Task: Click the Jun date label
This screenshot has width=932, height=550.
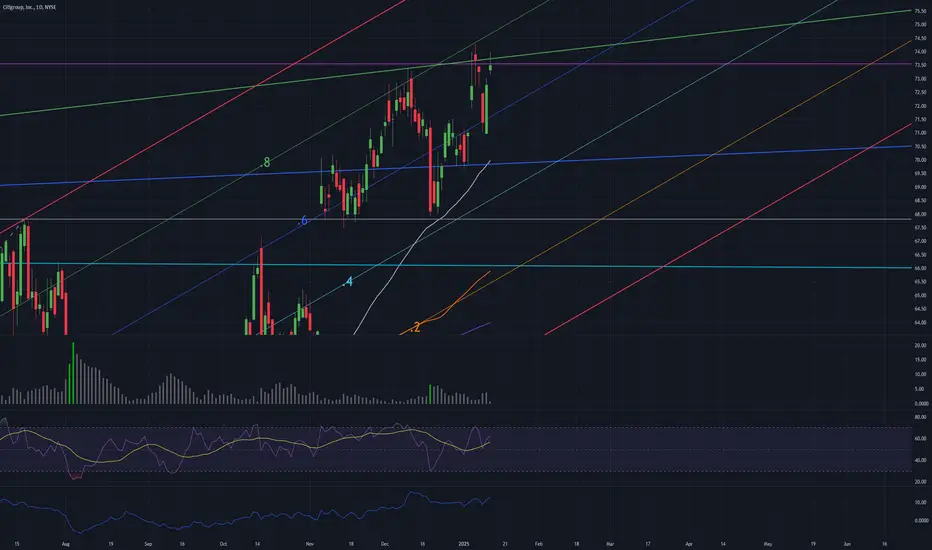Action: tap(847, 544)
